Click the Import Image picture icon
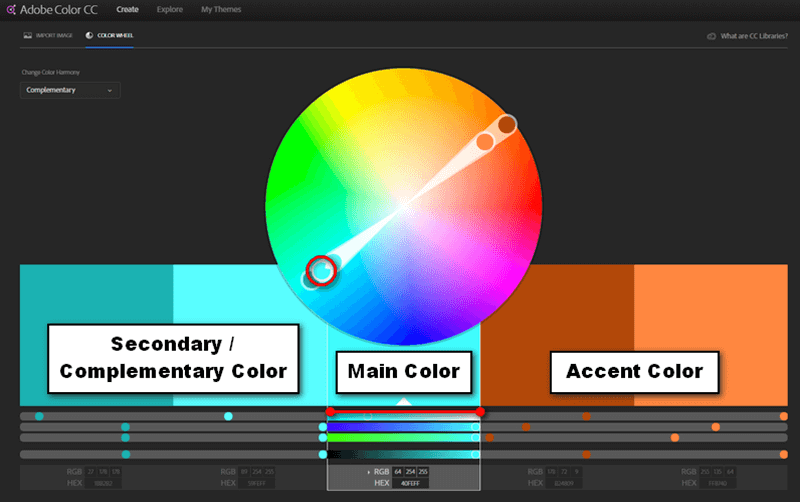800x502 pixels. click(x=27, y=34)
